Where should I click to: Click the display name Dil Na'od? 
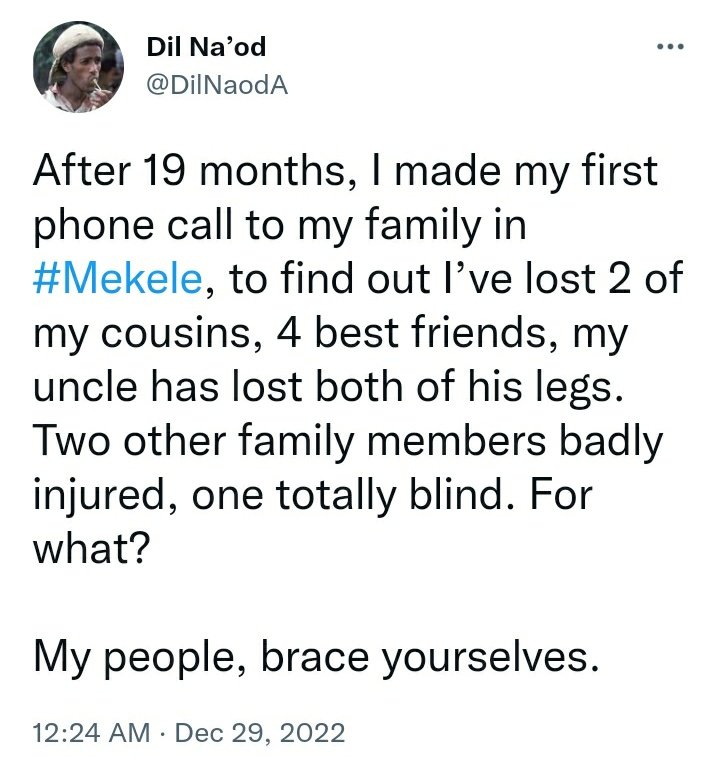click(x=206, y=47)
